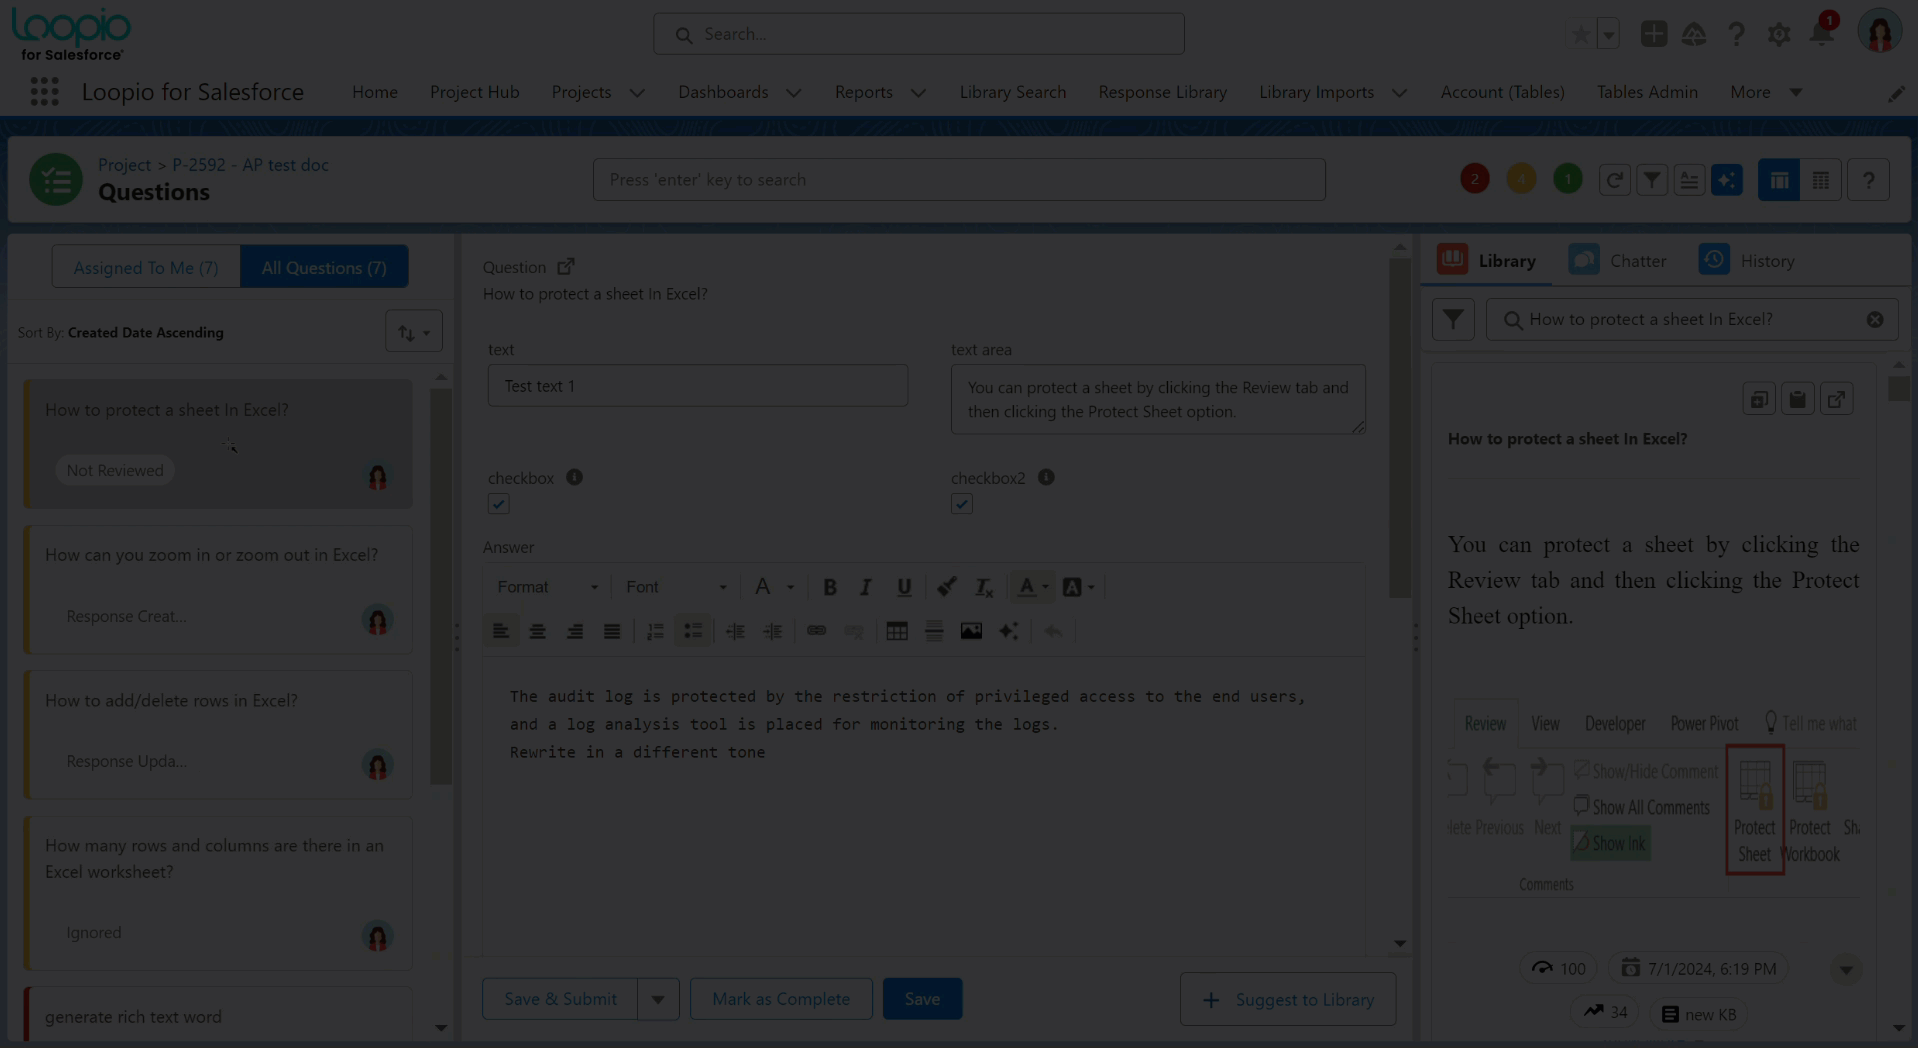Click the clipboard paste icon in Library entry

click(1797, 400)
